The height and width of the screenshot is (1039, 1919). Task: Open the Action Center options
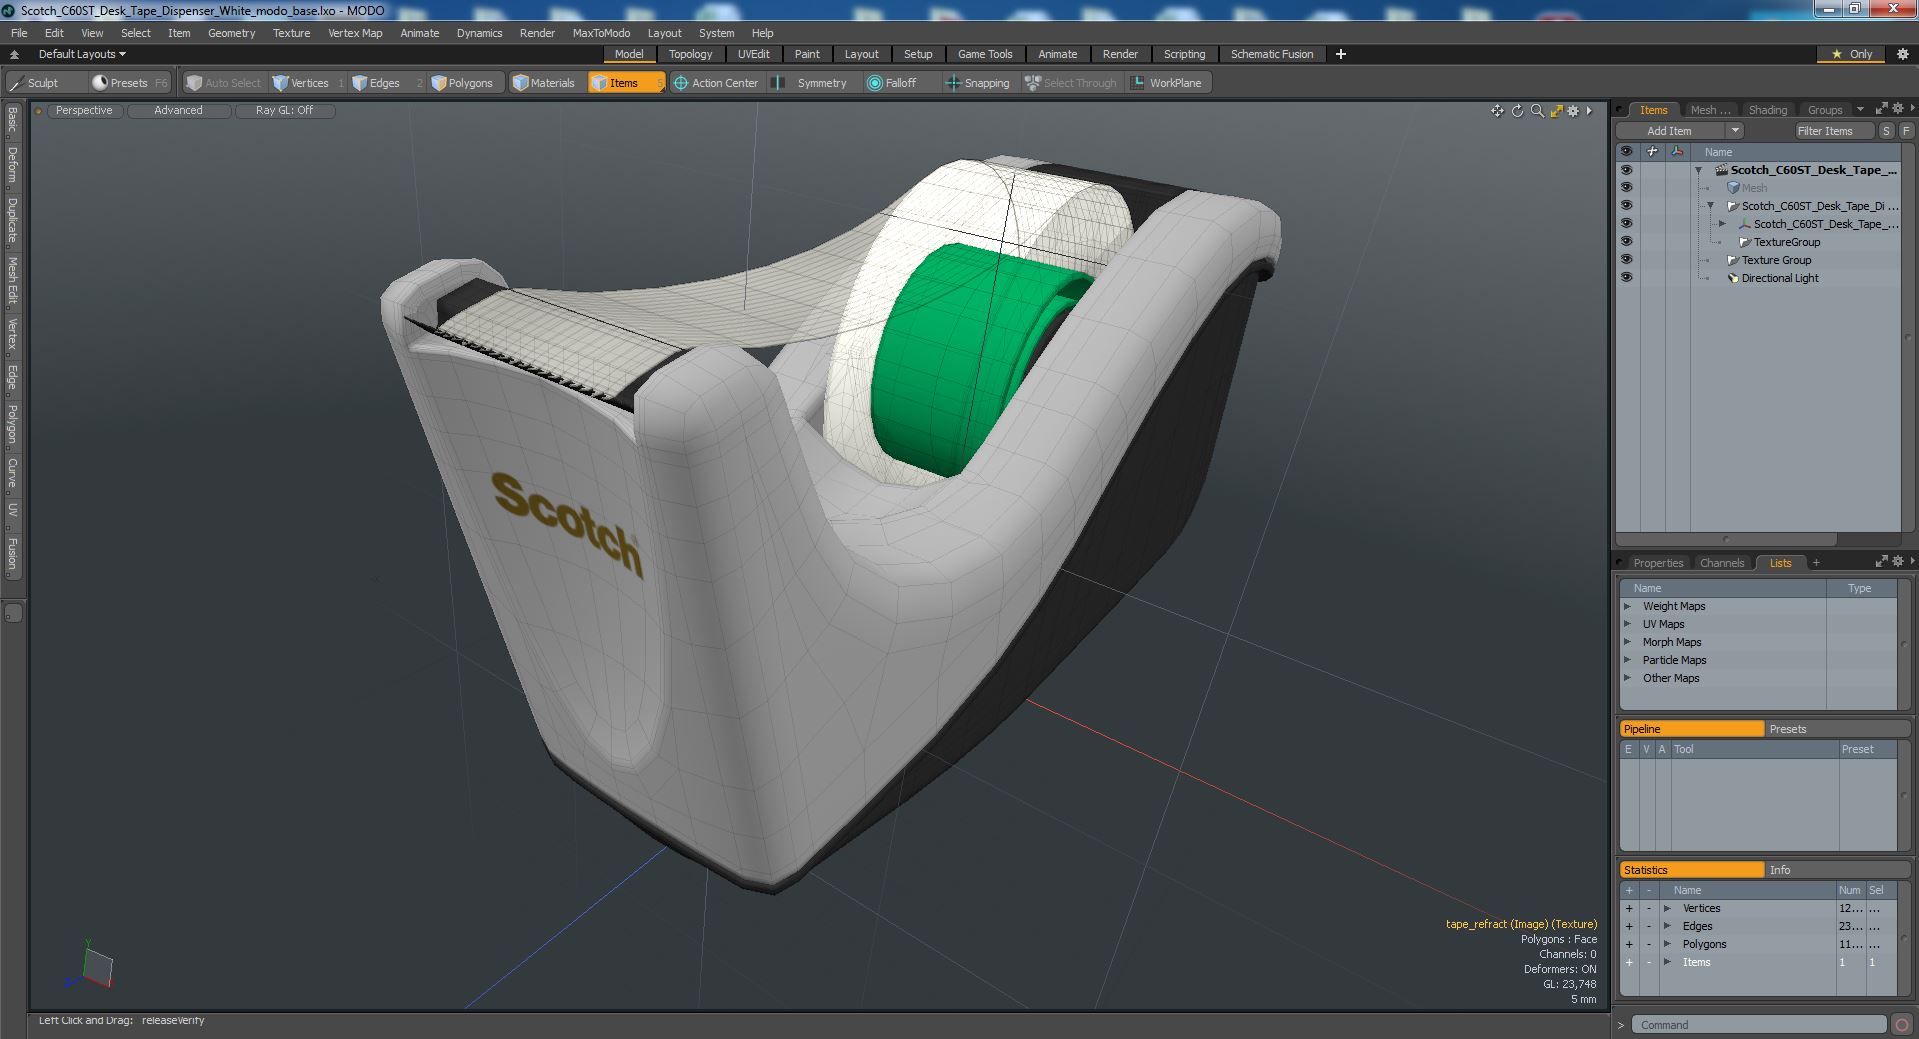pyautogui.click(x=716, y=83)
